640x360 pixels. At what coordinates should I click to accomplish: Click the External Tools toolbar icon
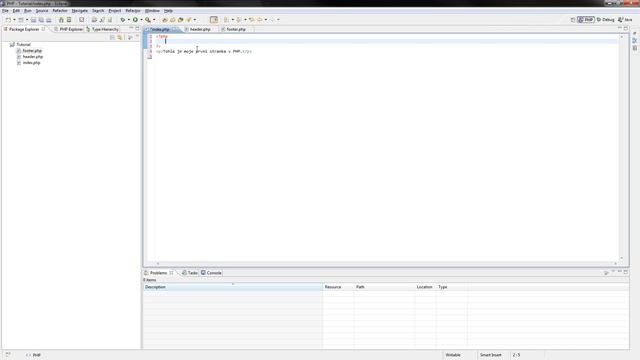point(148,20)
